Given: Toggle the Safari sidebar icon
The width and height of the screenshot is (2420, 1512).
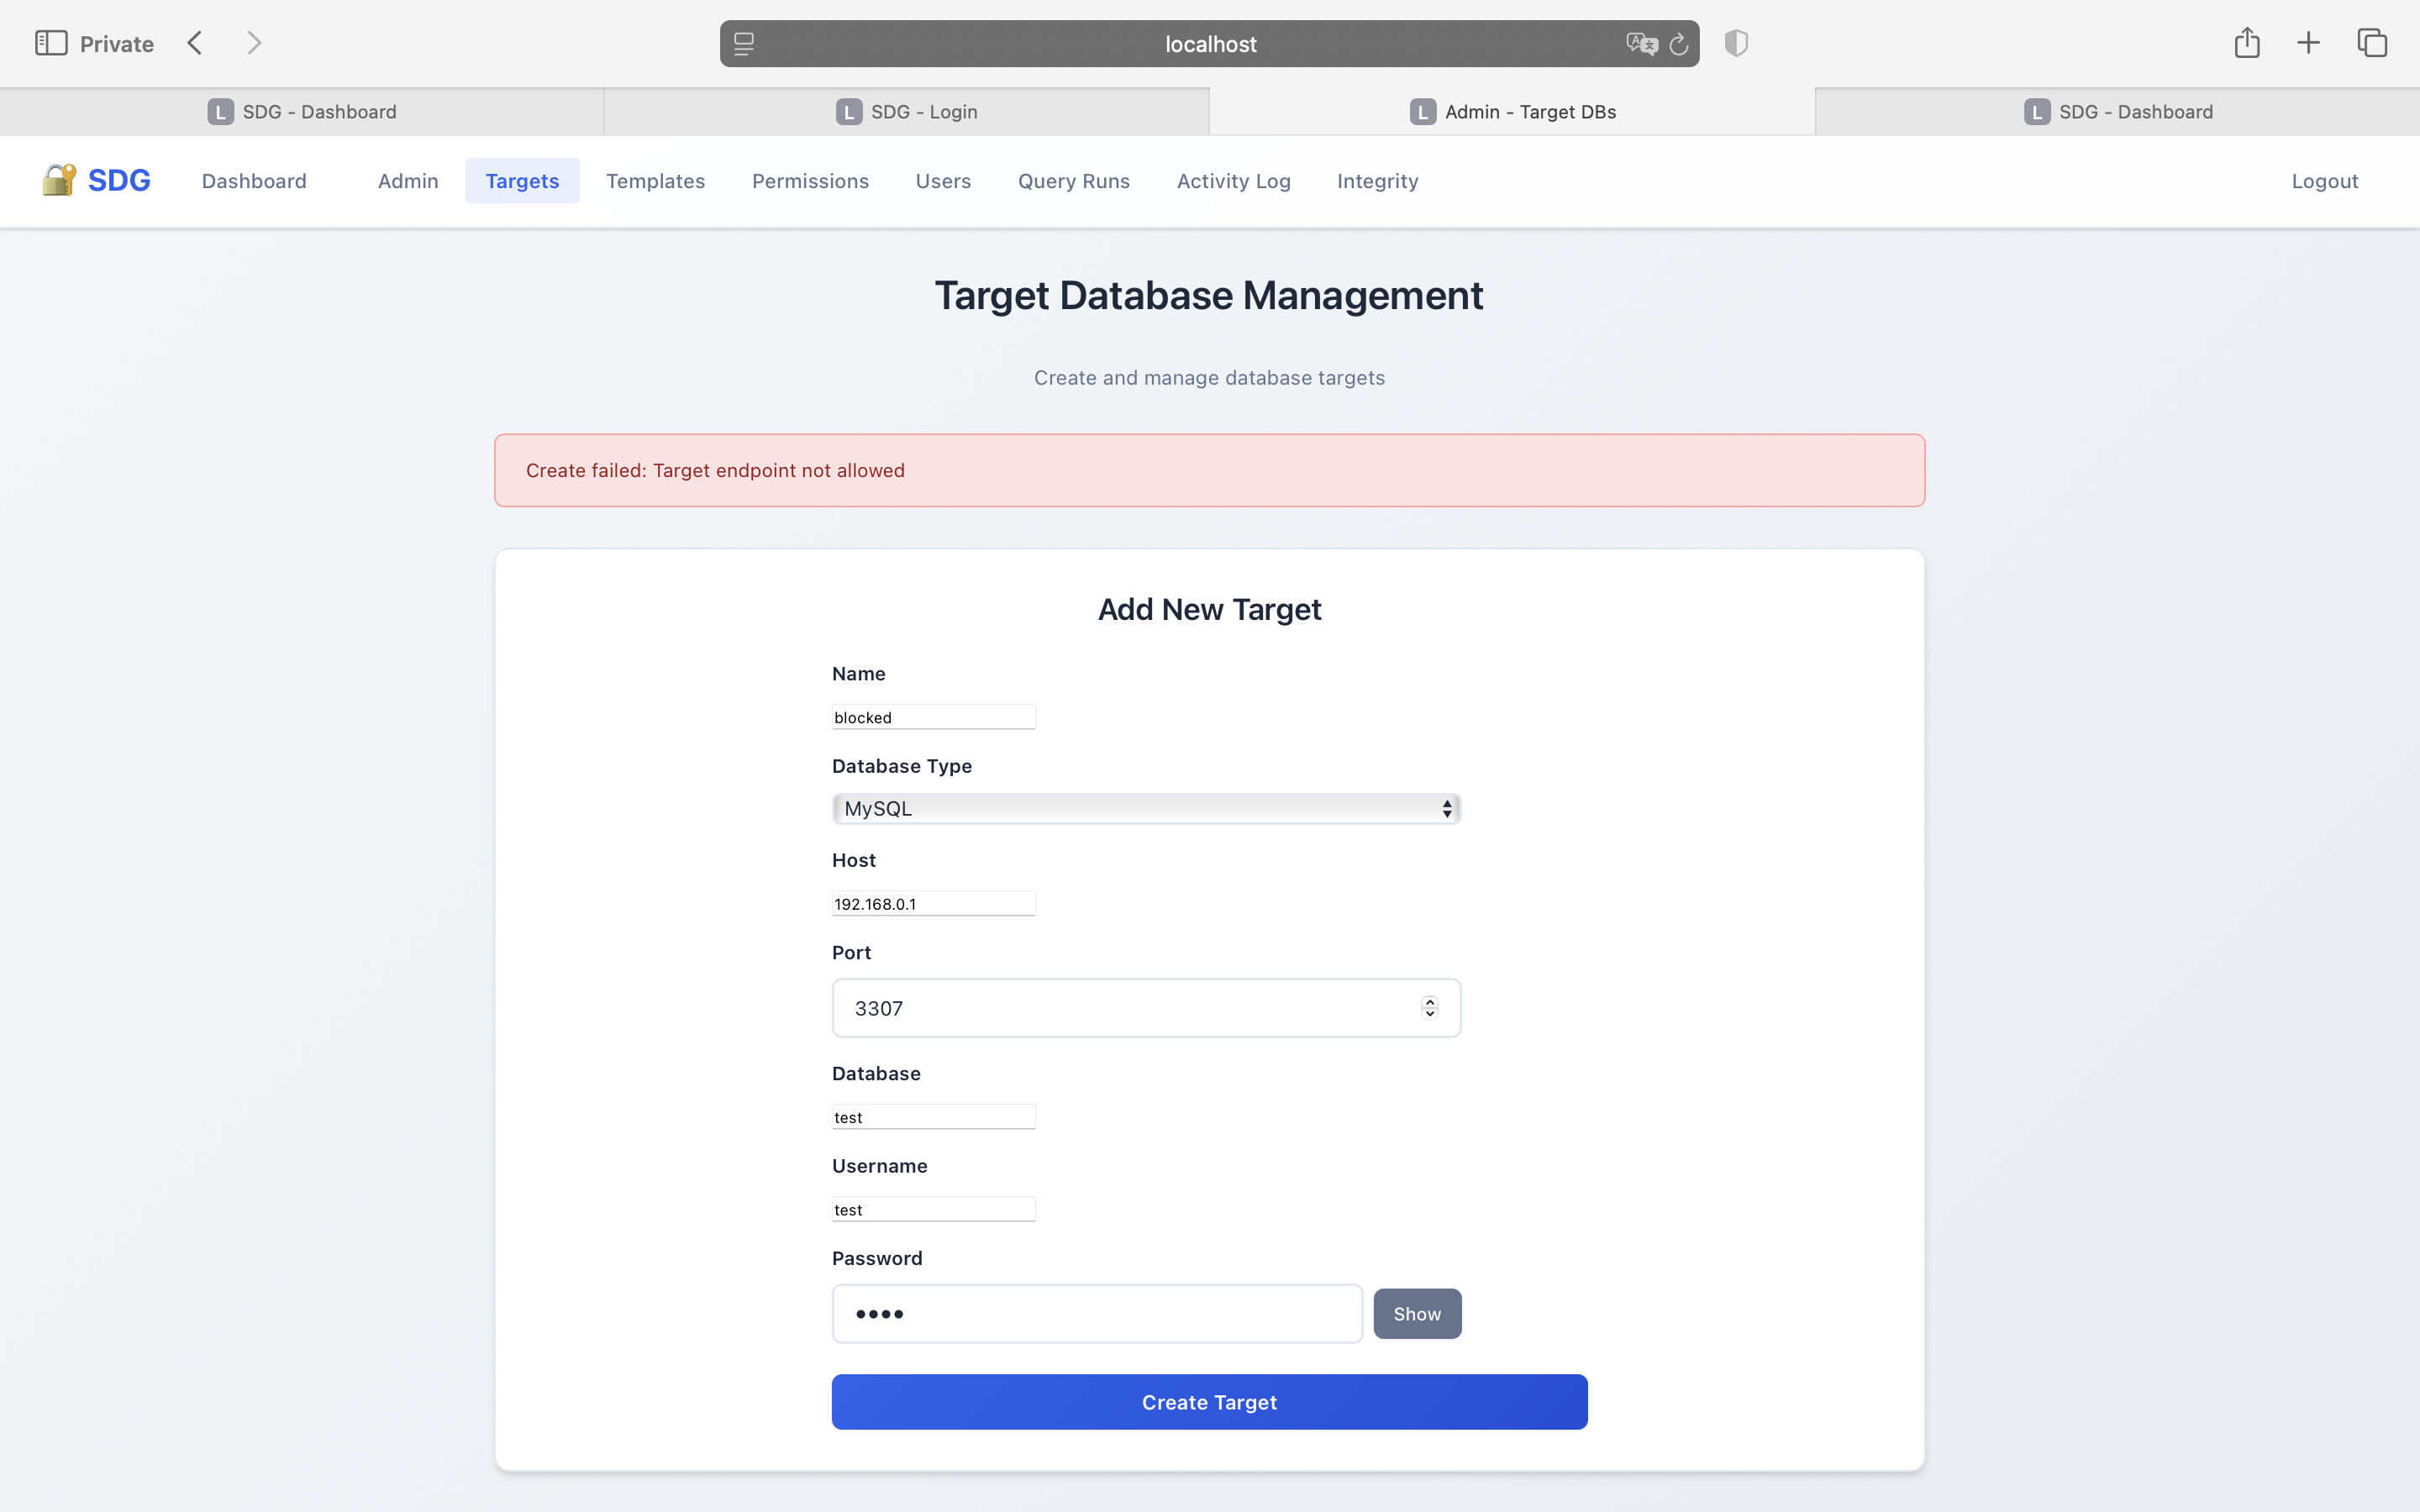Looking at the screenshot, I should (x=51, y=43).
